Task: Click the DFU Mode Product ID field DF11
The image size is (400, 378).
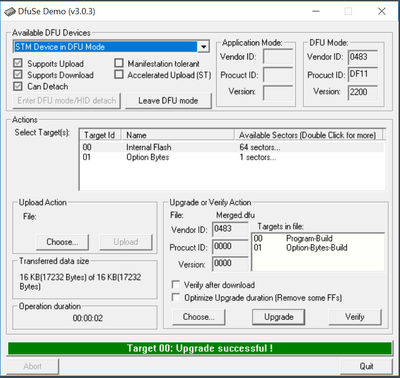Action: click(363, 75)
